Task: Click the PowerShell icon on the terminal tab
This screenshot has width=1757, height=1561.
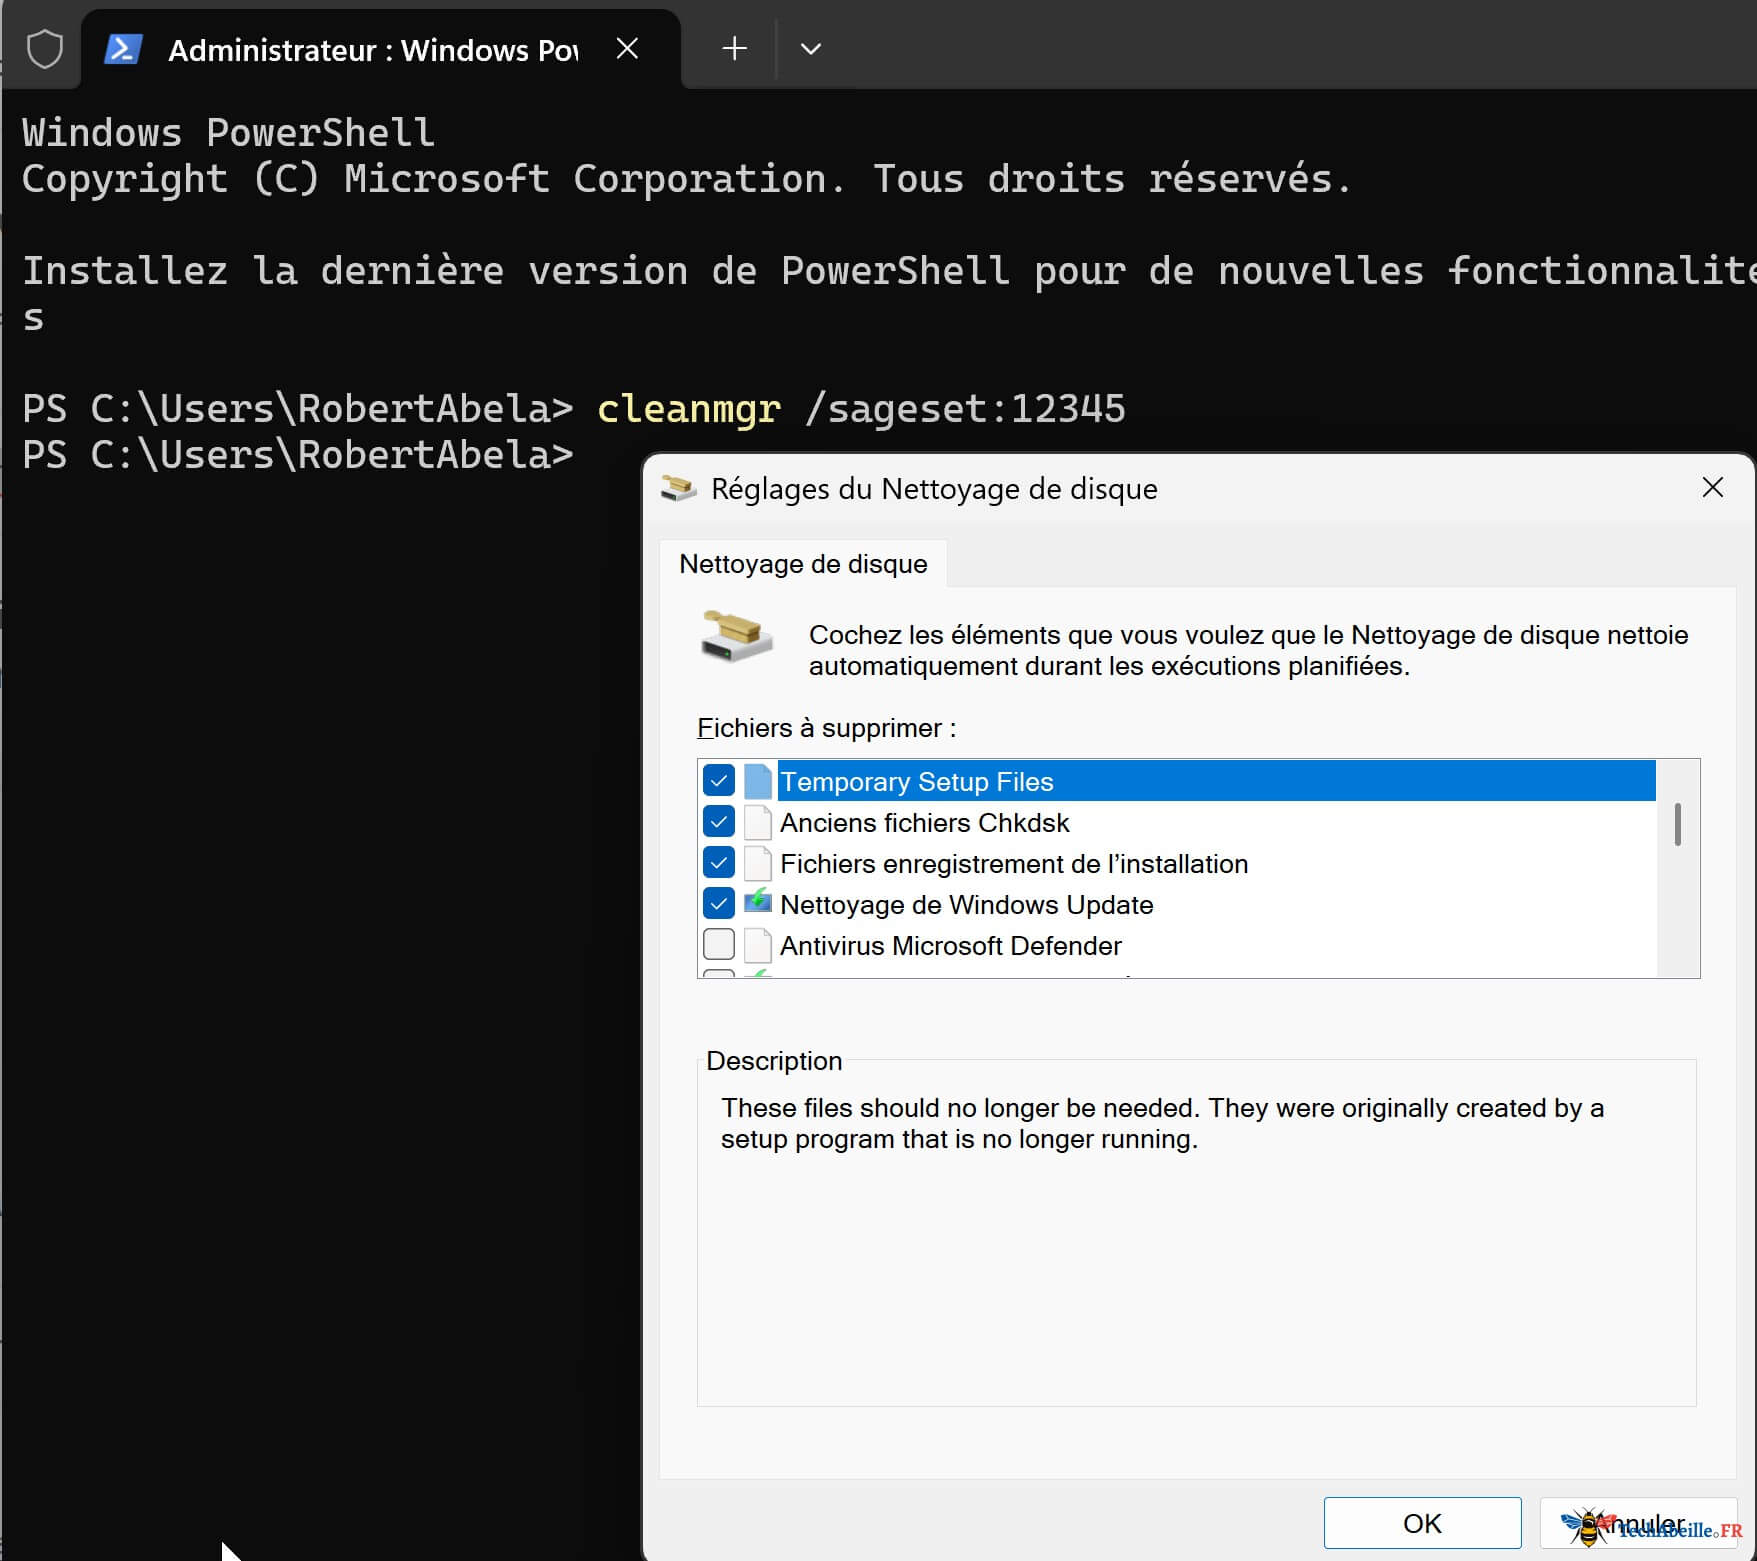Action: 122,48
